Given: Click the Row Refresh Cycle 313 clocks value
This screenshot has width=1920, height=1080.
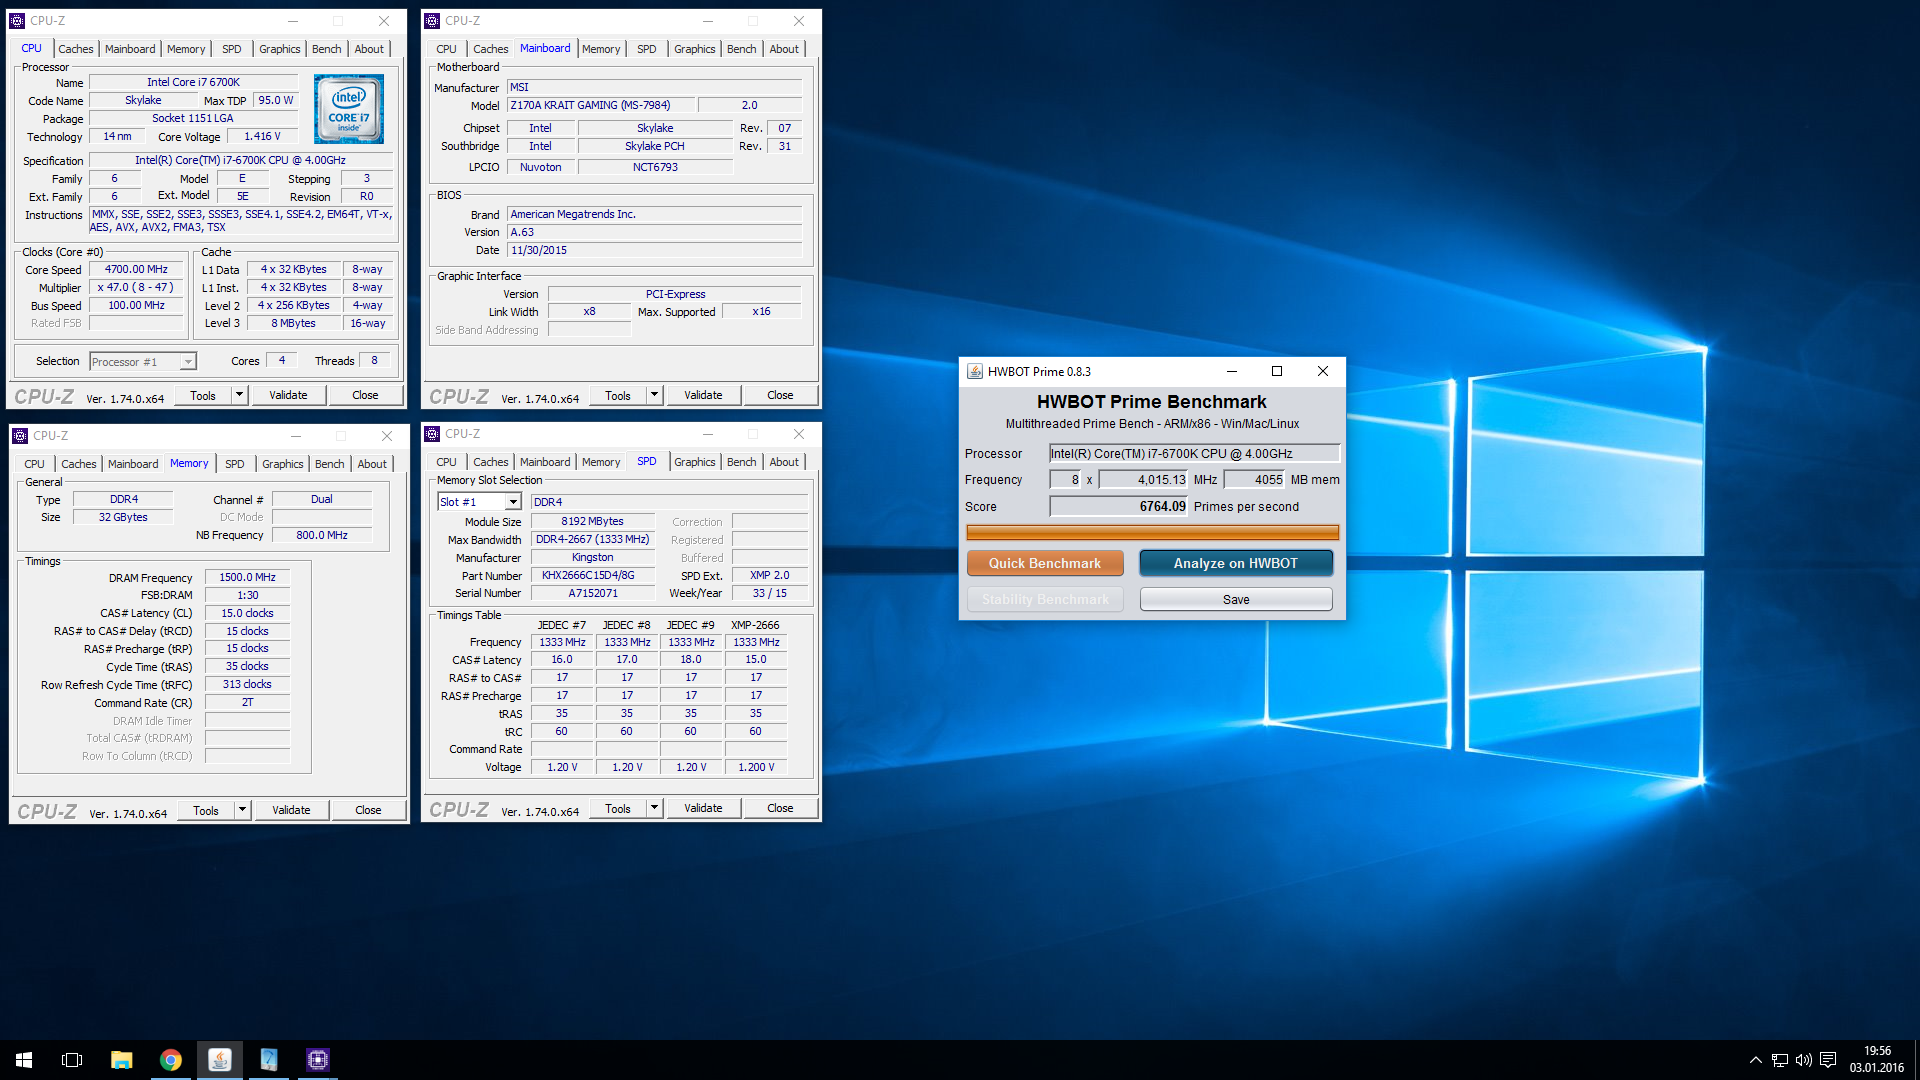Looking at the screenshot, I should pyautogui.click(x=247, y=685).
